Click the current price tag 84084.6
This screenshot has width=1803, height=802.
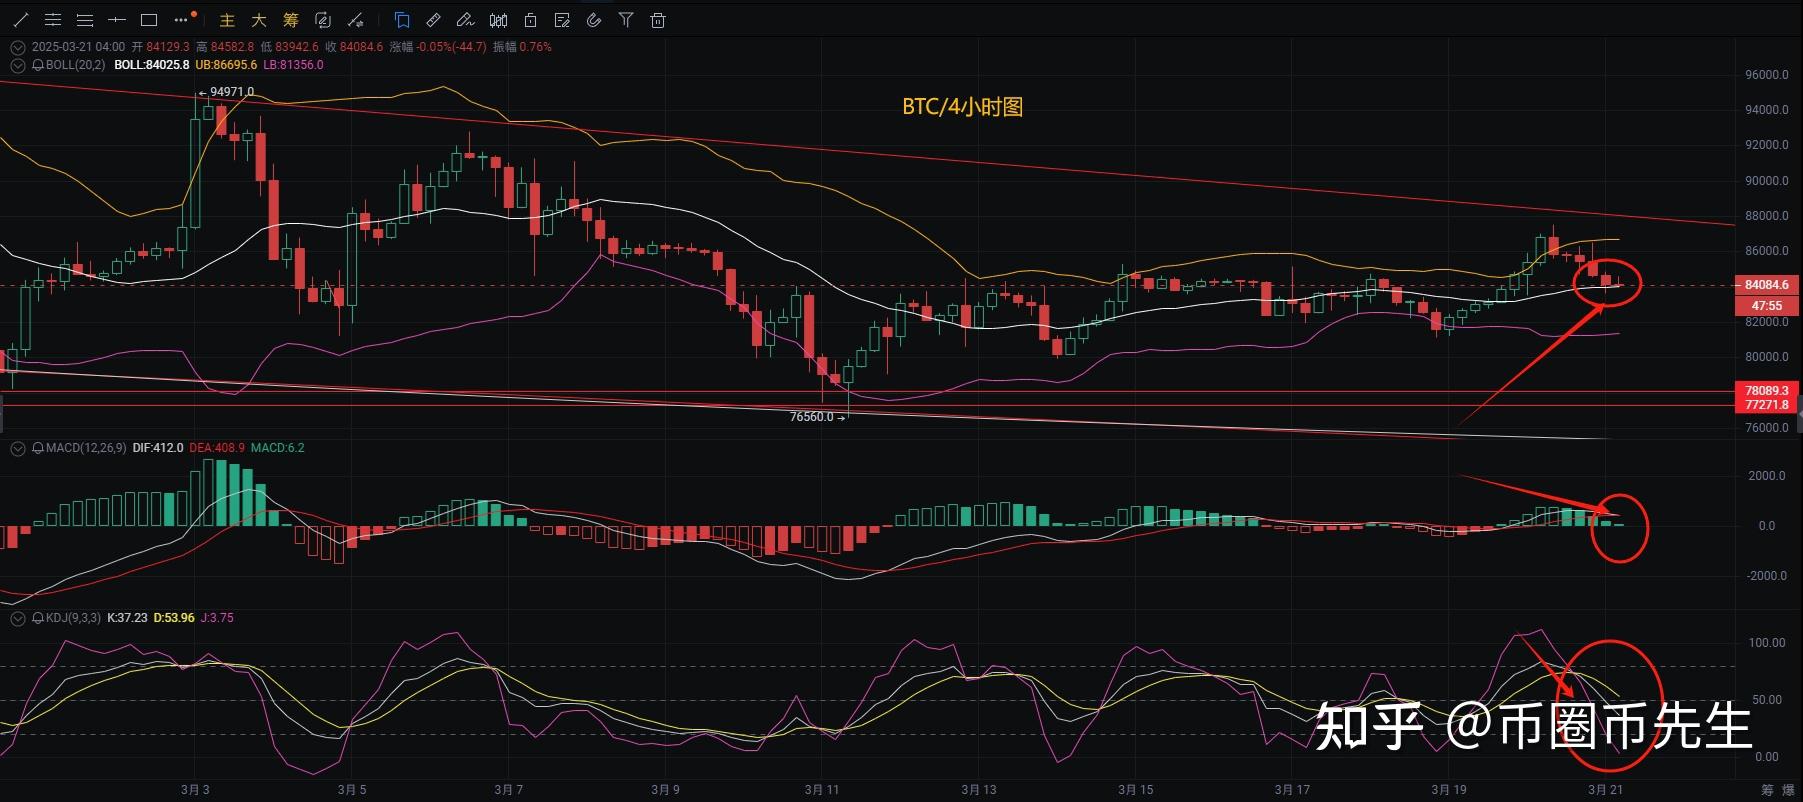[x=1767, y=285]
